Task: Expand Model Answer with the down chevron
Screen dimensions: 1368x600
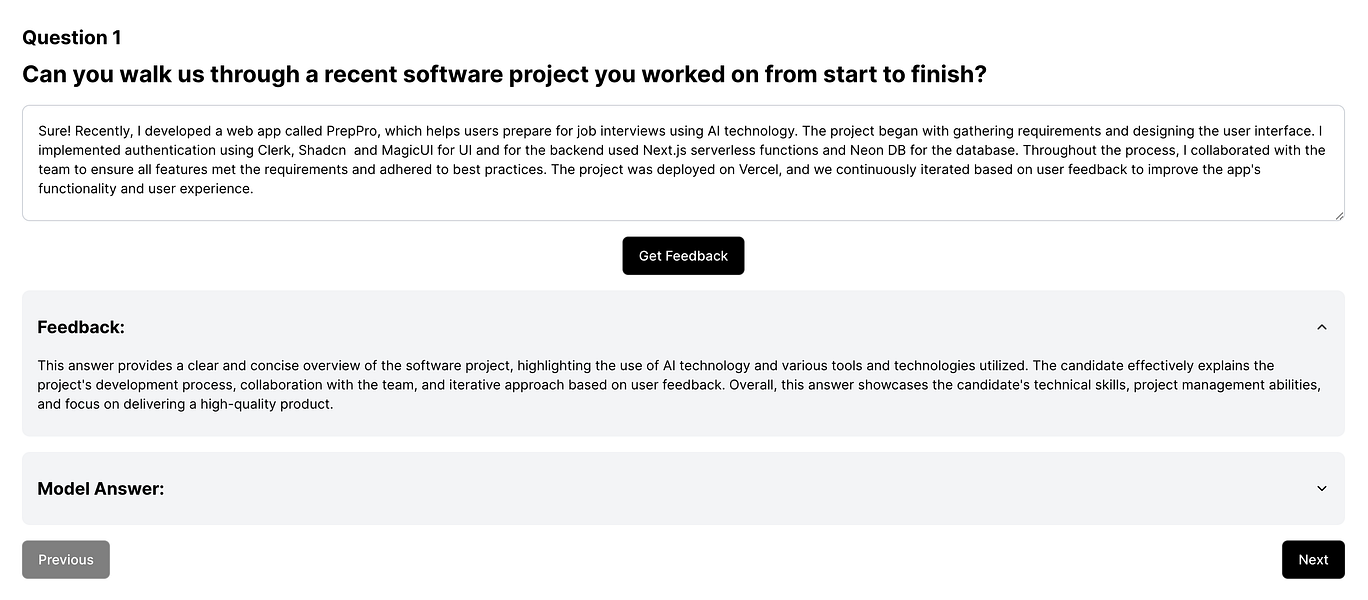Action: [x=1321, y=489]
